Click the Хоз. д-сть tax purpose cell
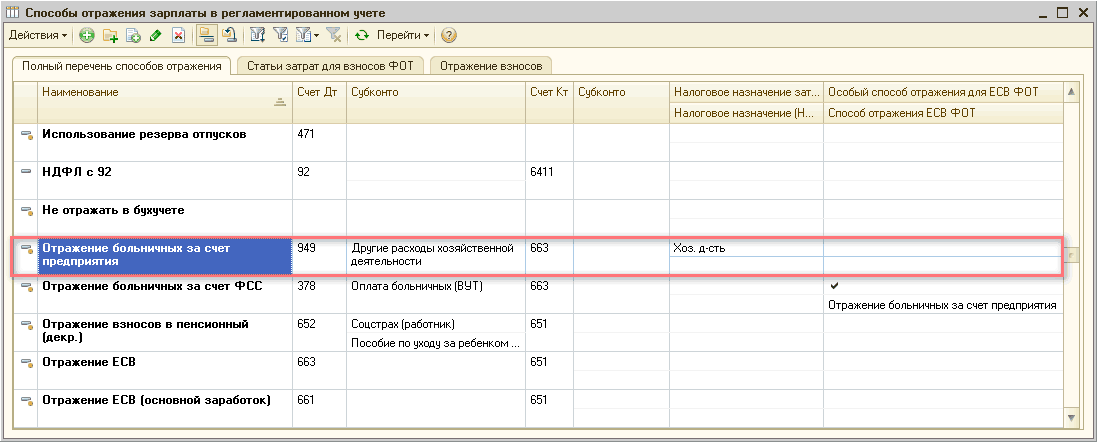This screenshot has width=1097, height=442. coord(746,248)
